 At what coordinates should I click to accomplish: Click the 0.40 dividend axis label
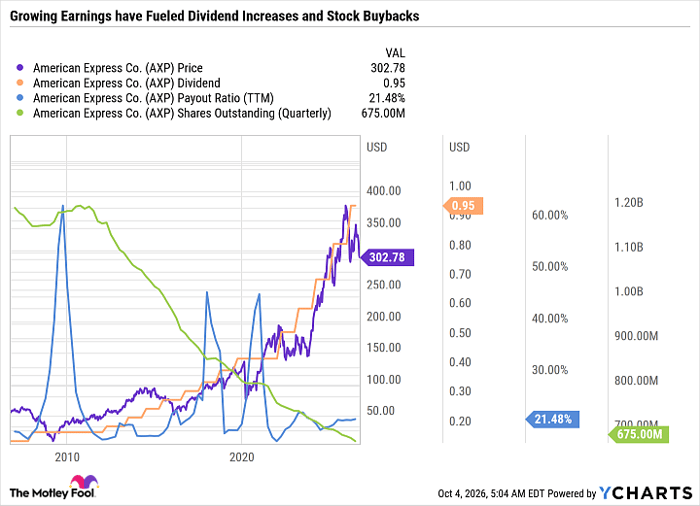(x=460, y=362)
